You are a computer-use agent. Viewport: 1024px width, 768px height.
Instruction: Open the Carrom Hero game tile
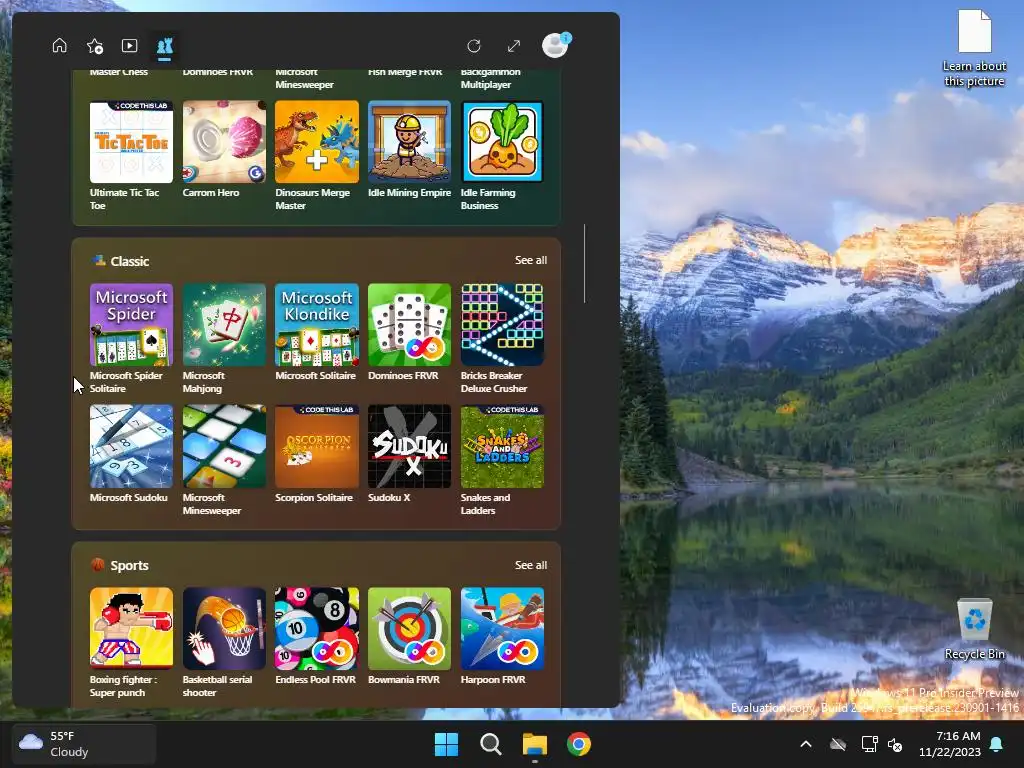click(224, 150)
